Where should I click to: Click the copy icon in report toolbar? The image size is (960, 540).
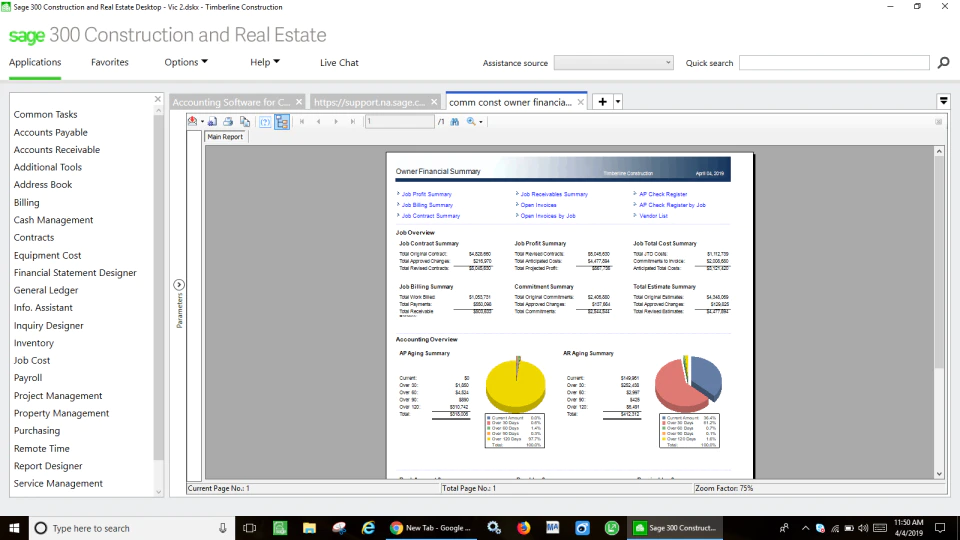245,122
